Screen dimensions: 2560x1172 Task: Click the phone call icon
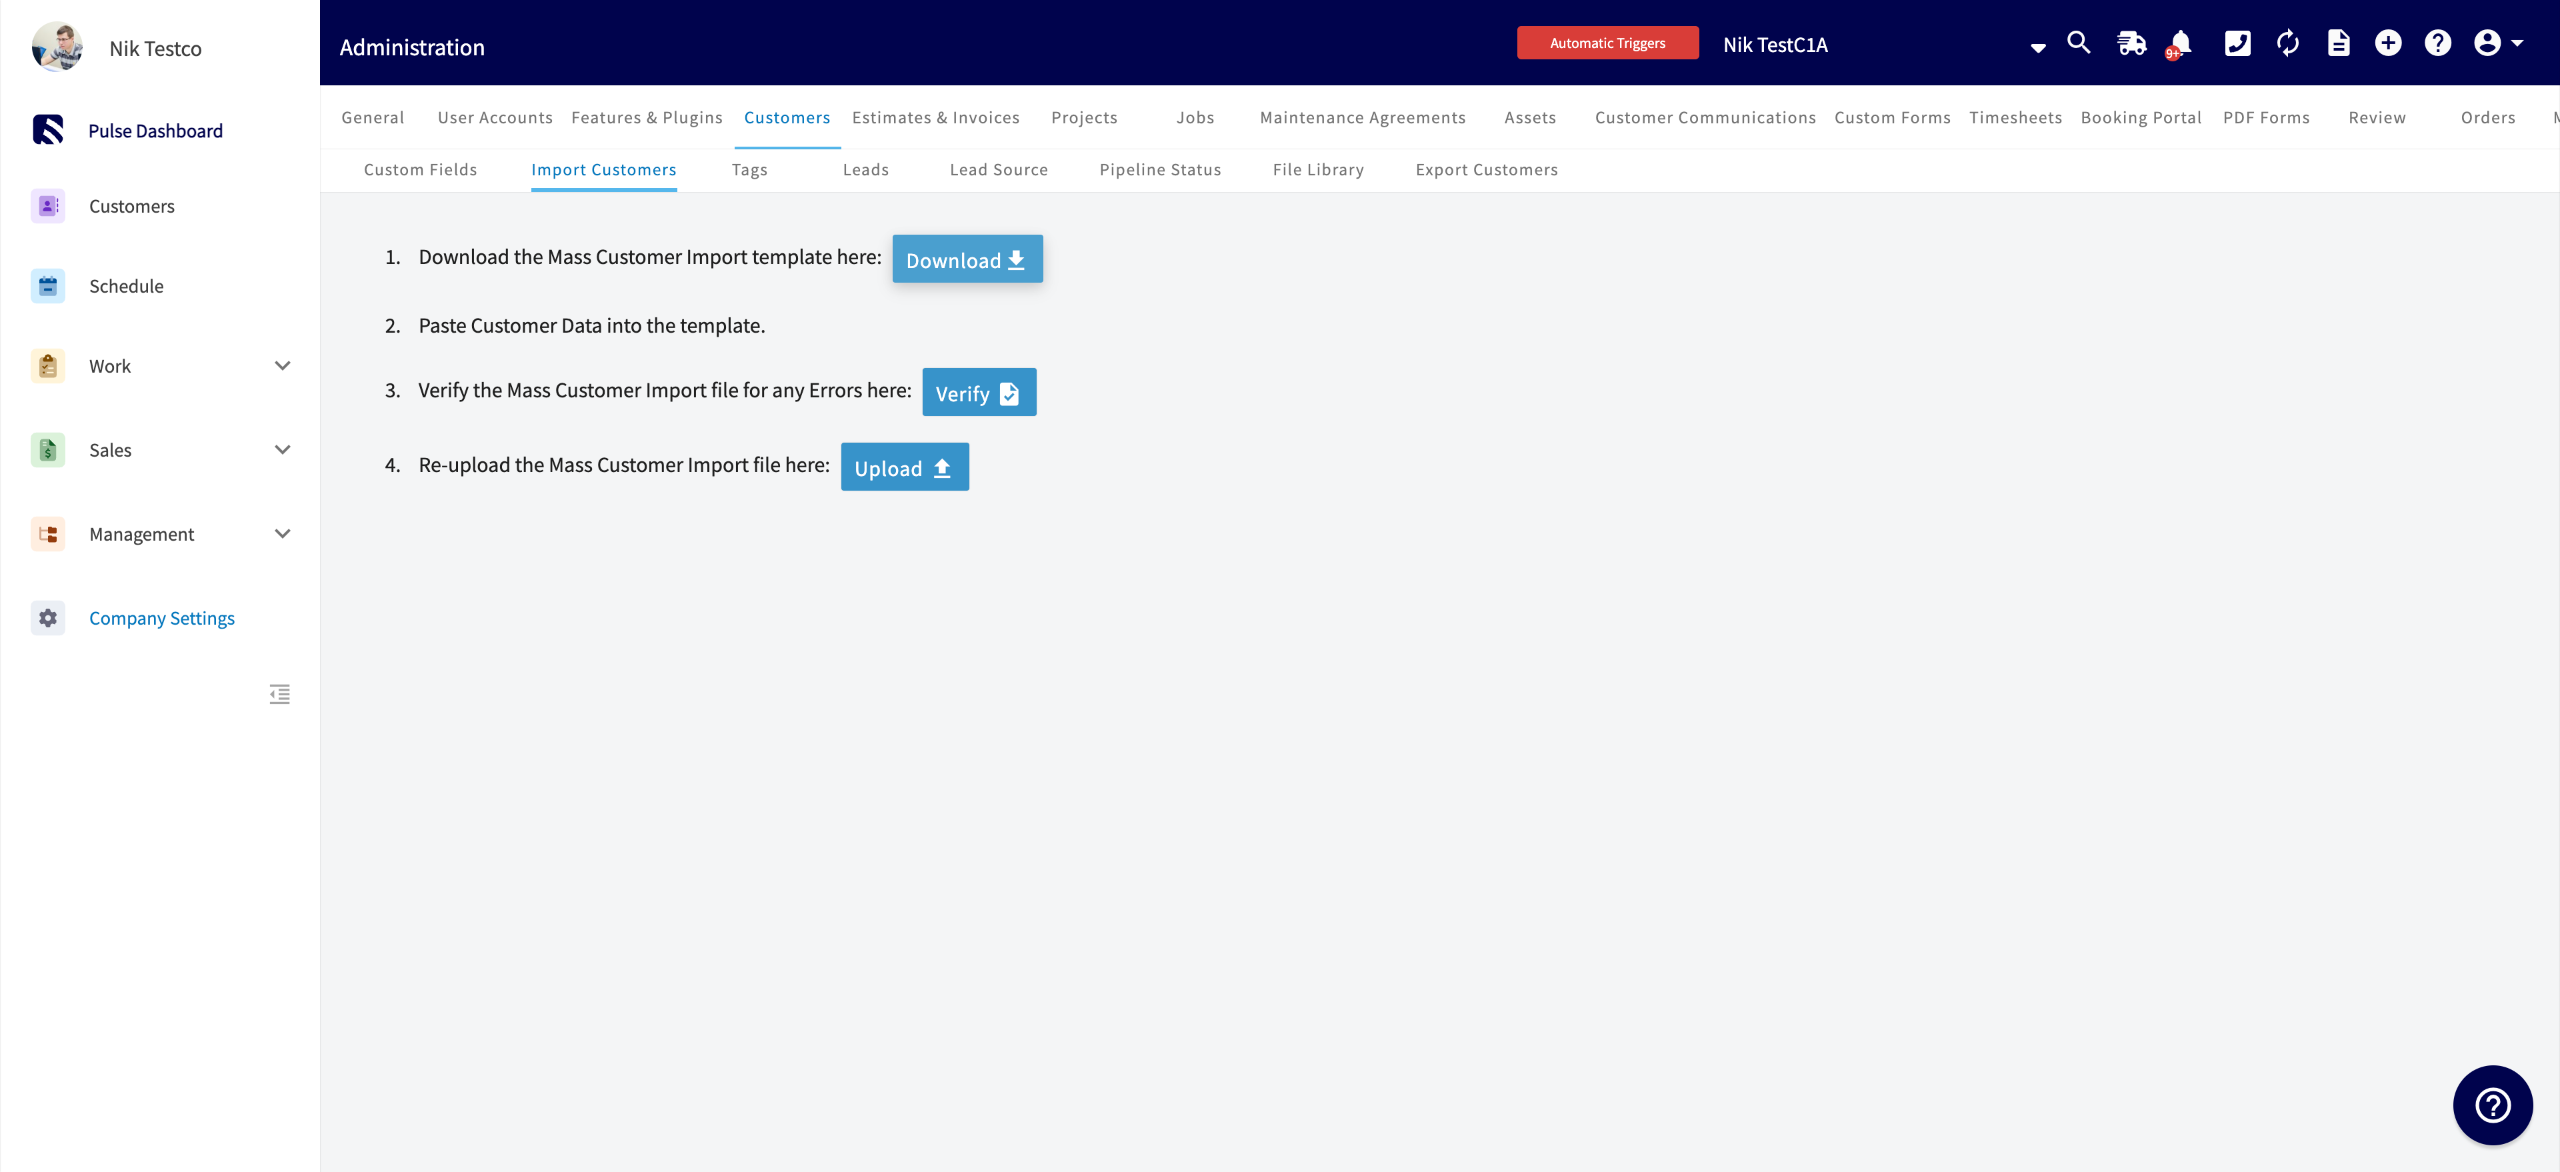(x=2237, y=43)
